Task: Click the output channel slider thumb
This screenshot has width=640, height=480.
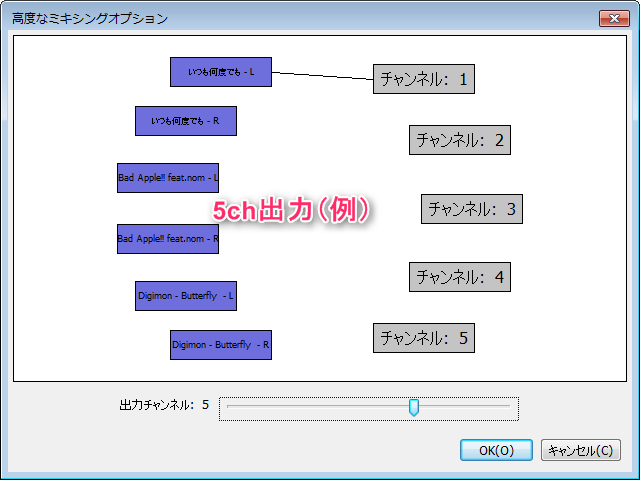Action: tap(414, 407)
